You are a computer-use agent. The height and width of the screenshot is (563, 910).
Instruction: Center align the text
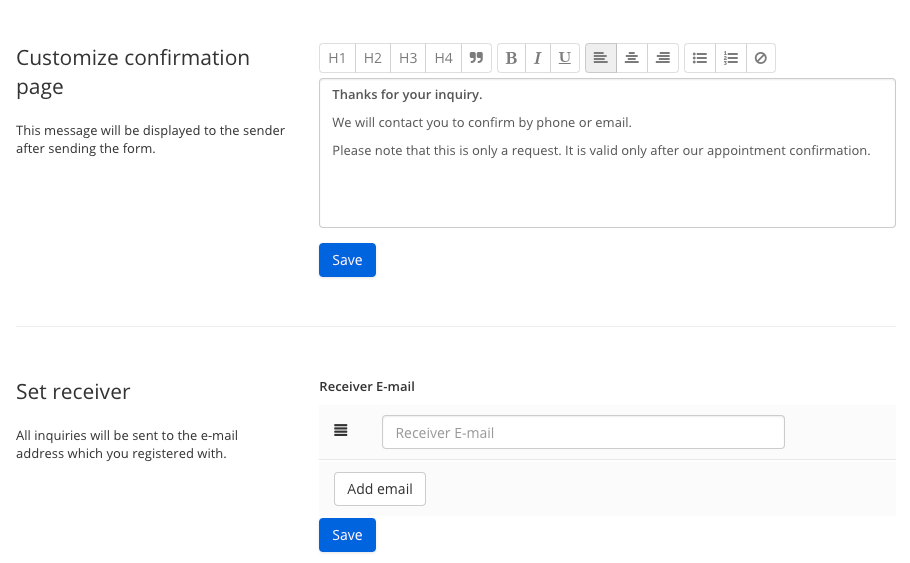[631, 58]
